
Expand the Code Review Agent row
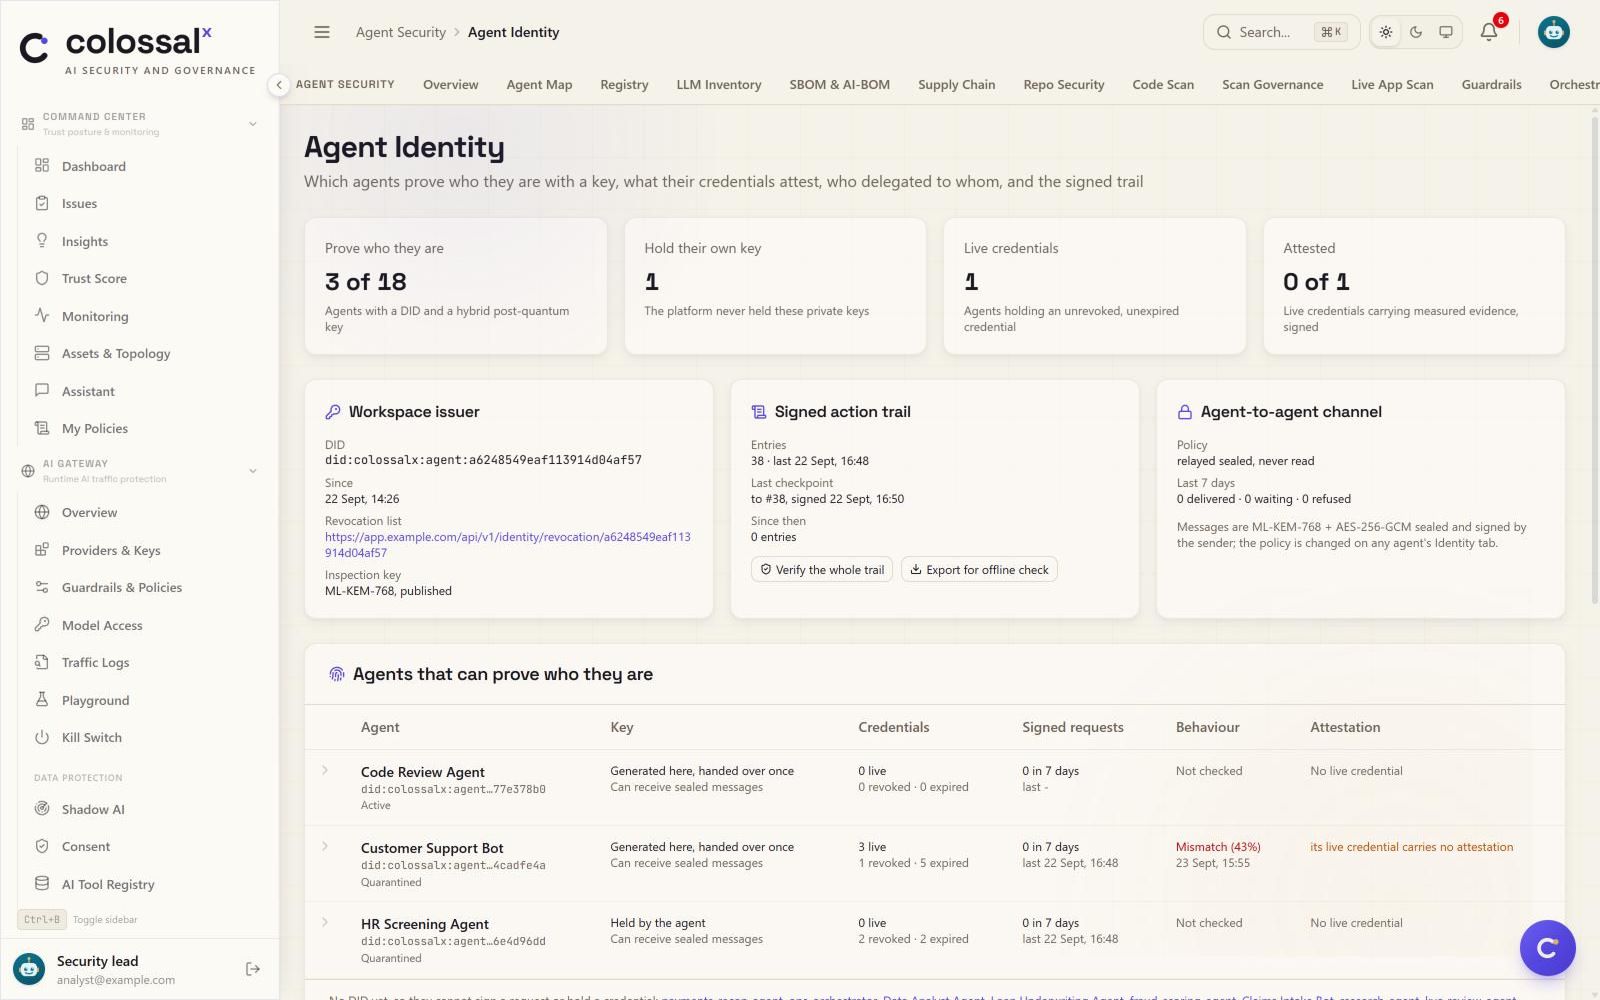click(x=325, y=770)
